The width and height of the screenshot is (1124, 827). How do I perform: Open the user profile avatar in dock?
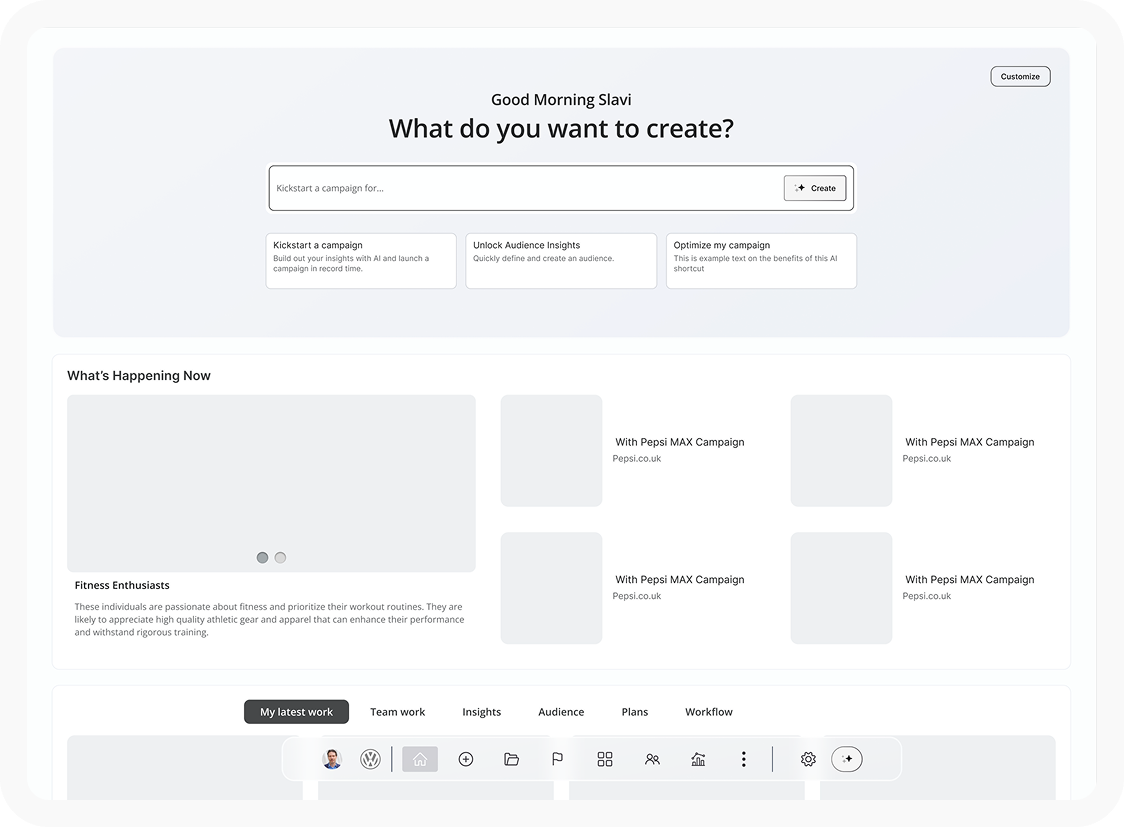(x=332, y=759)
